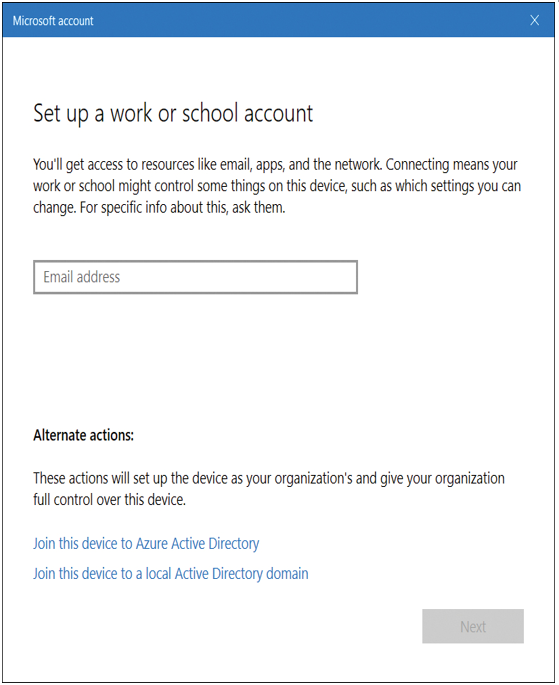
Task: Dismiss the dialog with the X icon
Action: point(534,20)
